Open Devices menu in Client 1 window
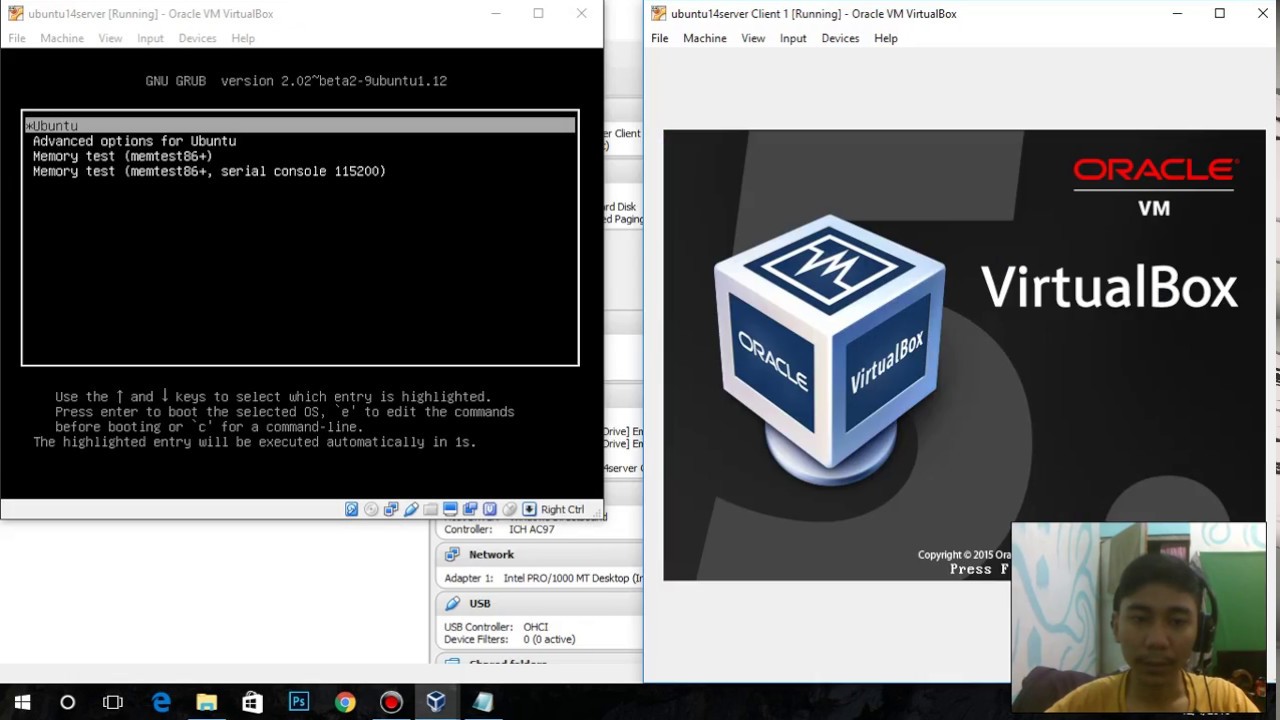 pyautogui.click(x=840, y=38)
